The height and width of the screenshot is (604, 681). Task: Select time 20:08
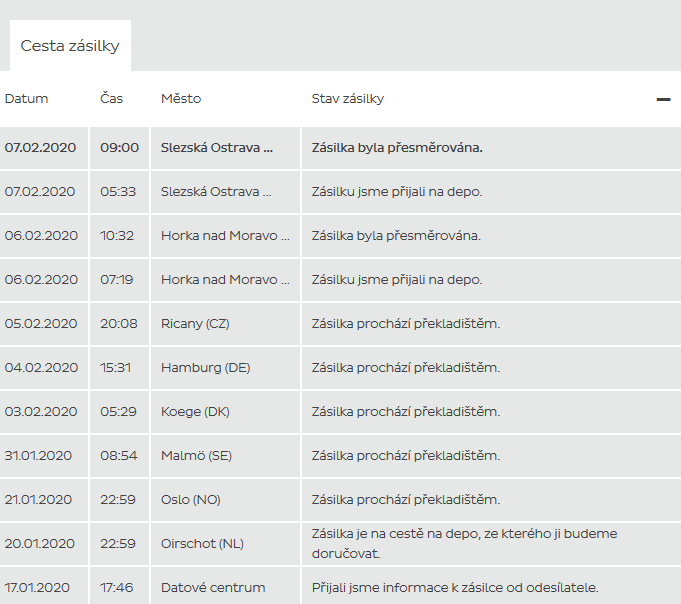point(119,324)
